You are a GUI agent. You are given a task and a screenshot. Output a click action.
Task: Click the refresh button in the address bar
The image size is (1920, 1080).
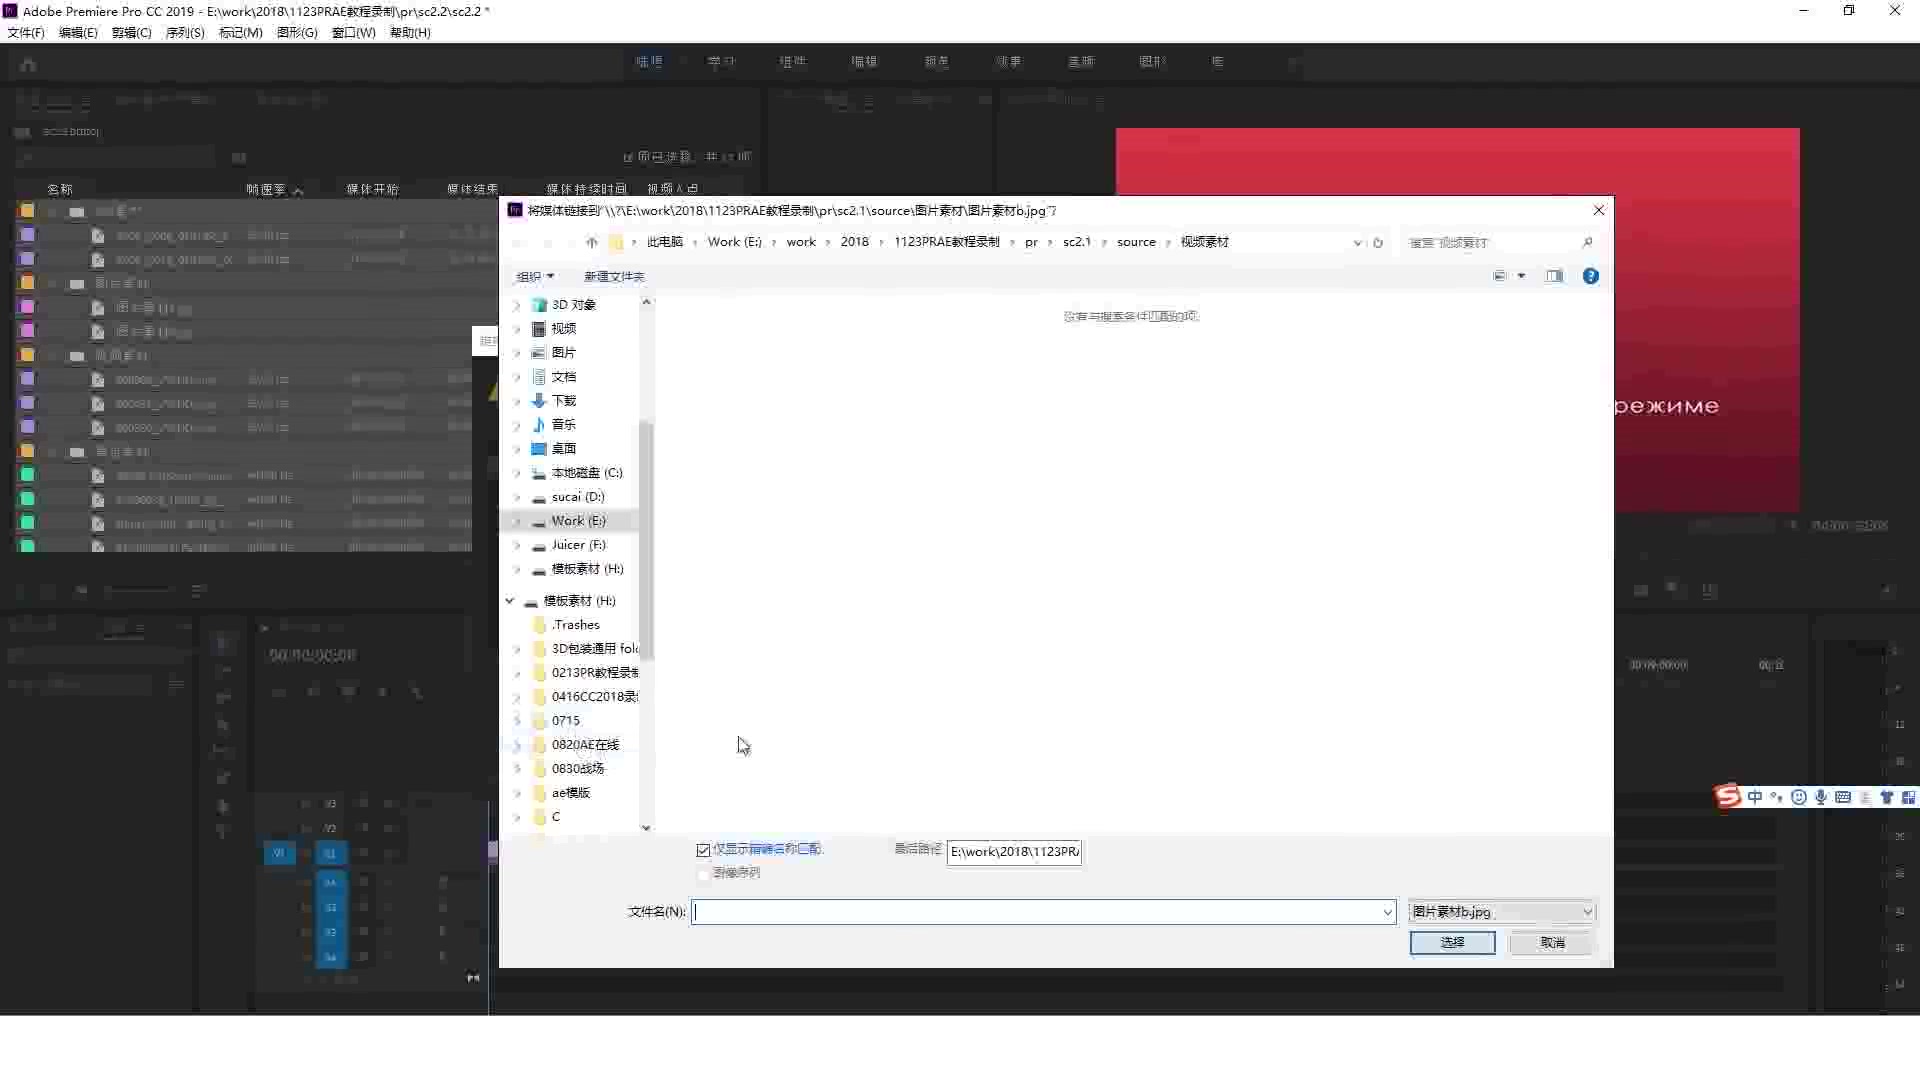coord(1378,243)
